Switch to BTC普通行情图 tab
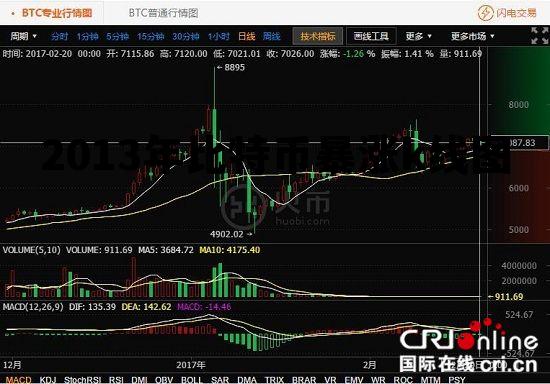This screenshot has width=550, height=384. [x=163, y=13]
